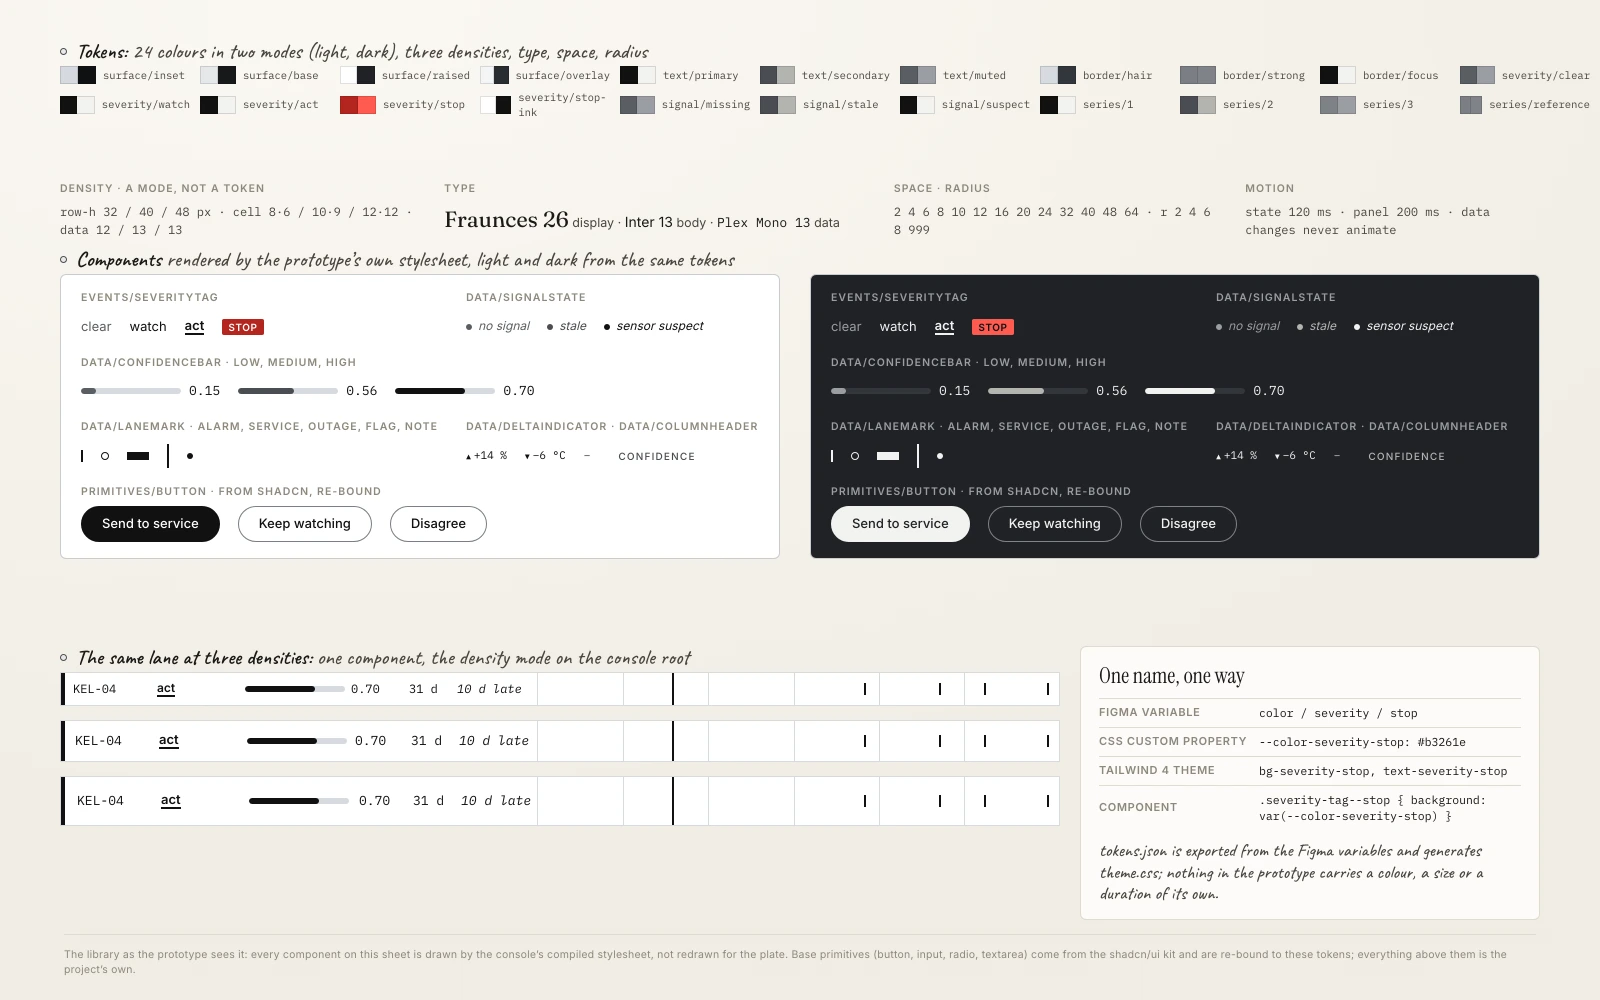The height and width of the screenshot is (1000, 1600).
Task: Click the 'clear' severity tag in dark panel
Action: point(846,327)
